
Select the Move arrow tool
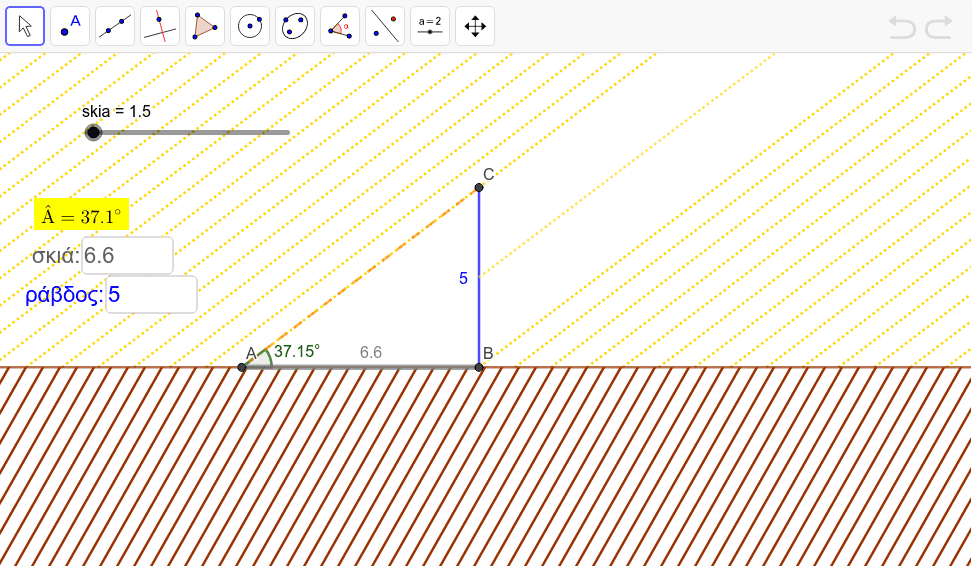tap(25, 26)
